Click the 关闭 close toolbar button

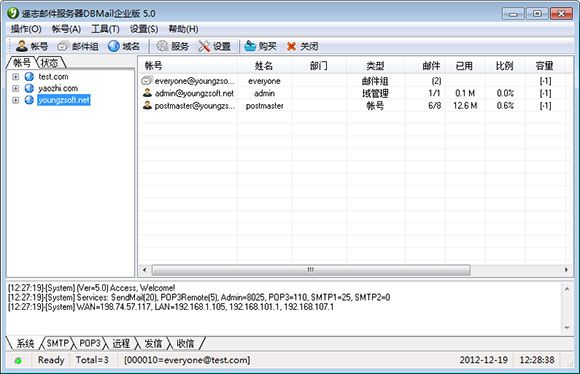point(302,46)
